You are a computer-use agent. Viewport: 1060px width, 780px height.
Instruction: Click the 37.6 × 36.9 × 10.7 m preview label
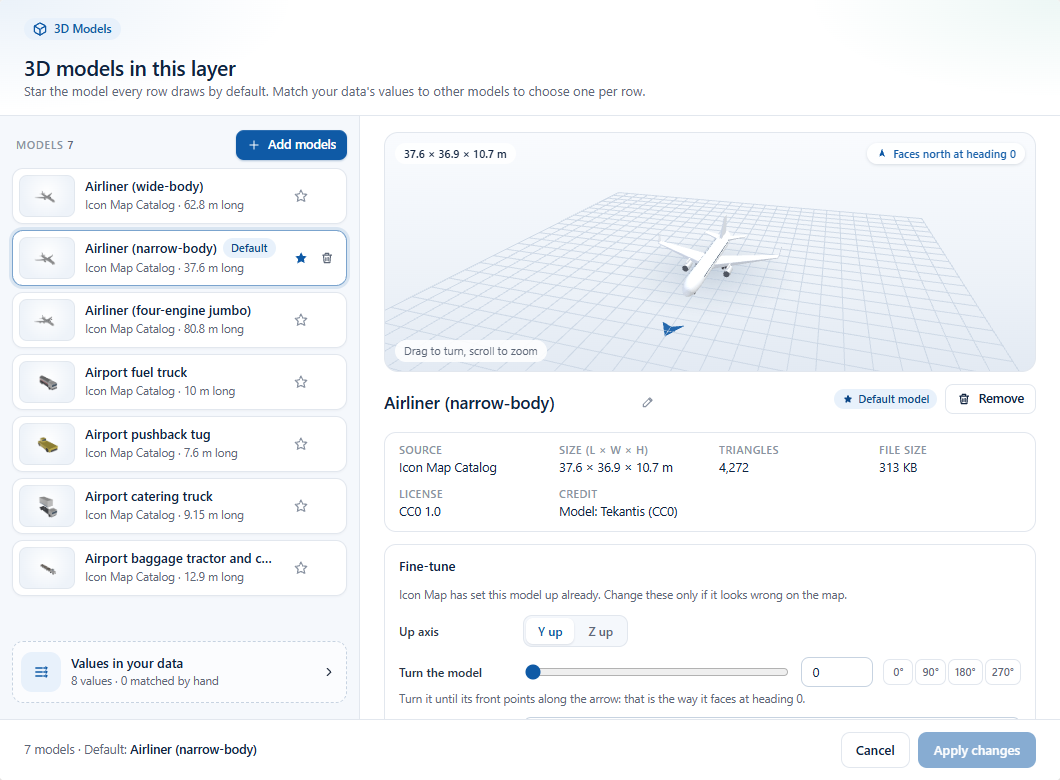tap(455, 154)
